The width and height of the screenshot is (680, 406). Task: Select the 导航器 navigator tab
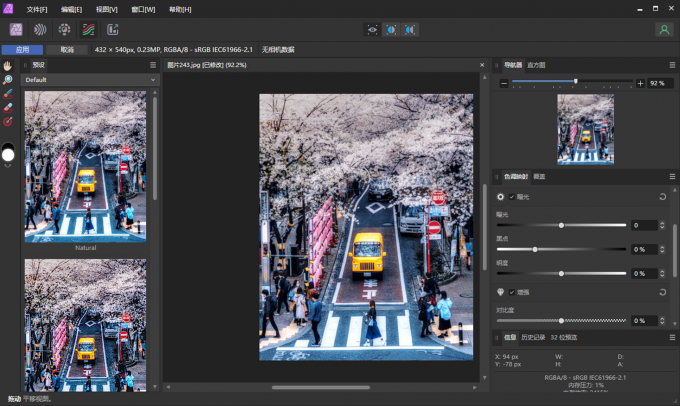coord(513,65)
